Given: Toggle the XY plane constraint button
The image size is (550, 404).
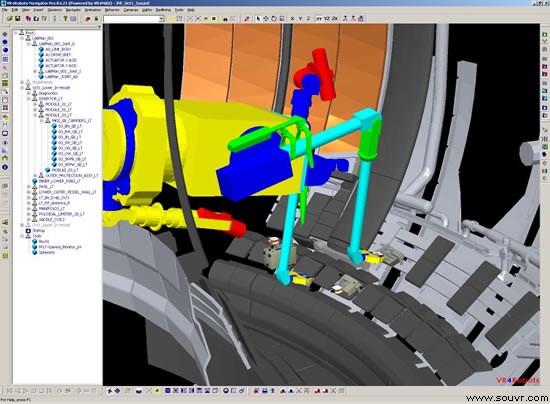Looking at the screenshot, I should pyautogui.click(x=319, y=19).
